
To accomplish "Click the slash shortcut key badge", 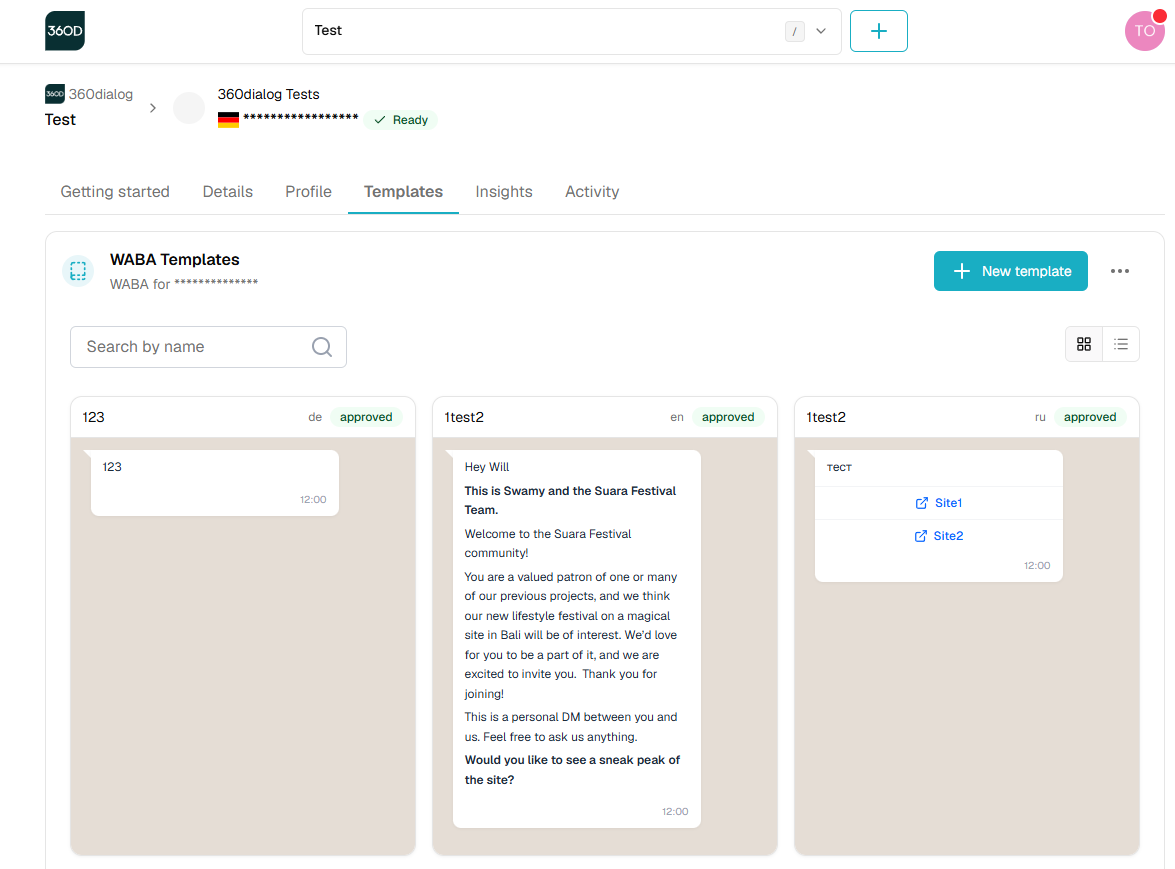I will pos(794,31).
